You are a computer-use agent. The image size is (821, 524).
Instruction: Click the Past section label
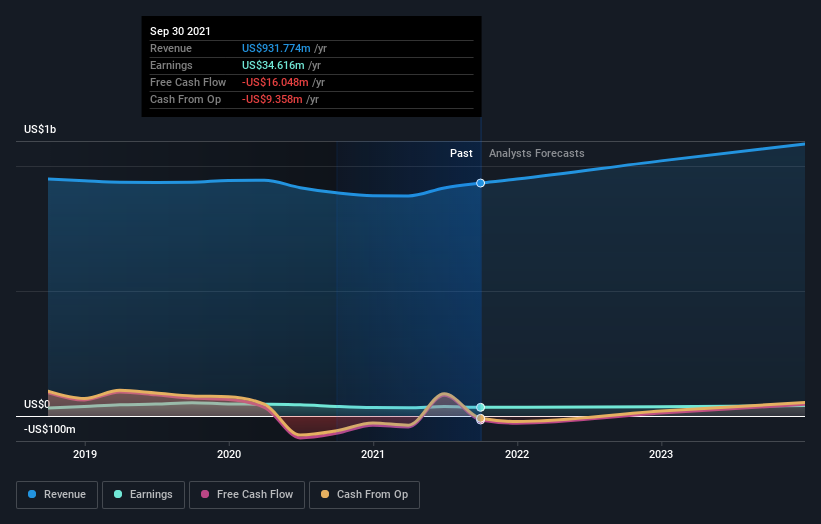[461, 153]
